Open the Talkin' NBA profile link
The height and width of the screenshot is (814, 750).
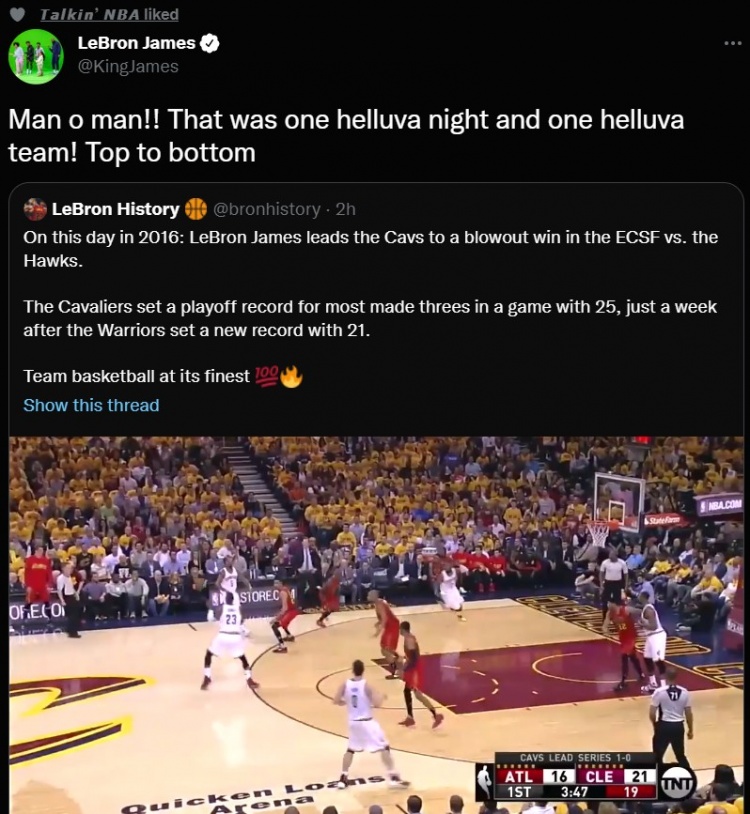click(x=90, y=15)
